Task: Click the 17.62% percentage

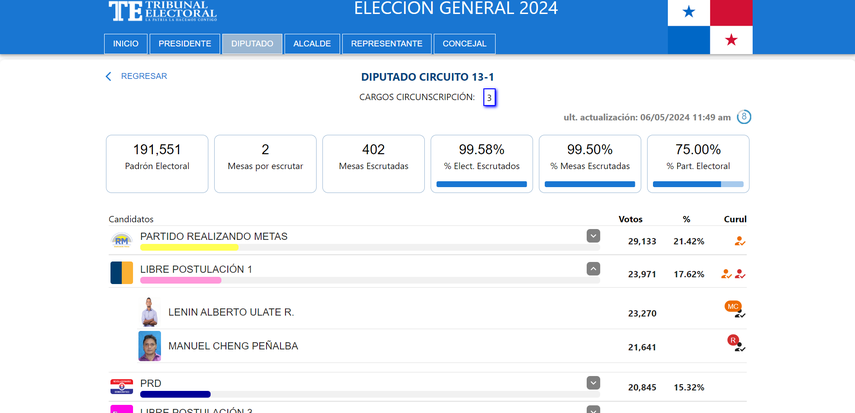Action: coord(689,274)
